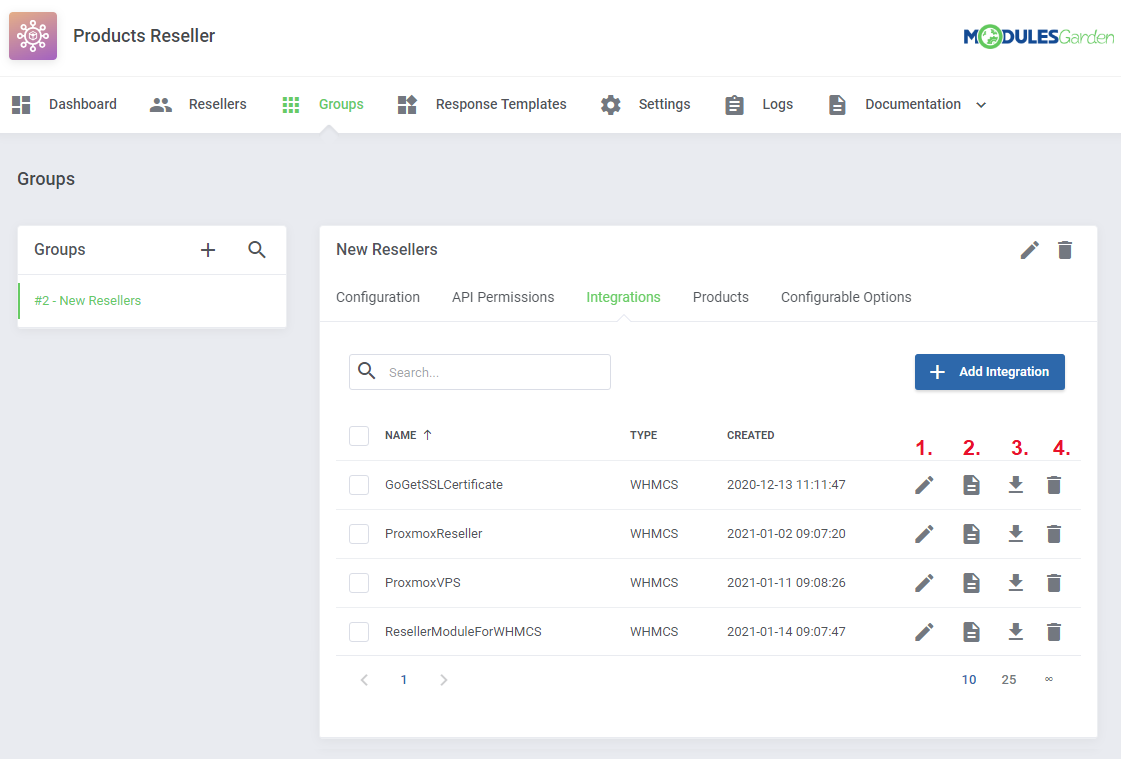Toggle the select-all checkbox in table header
The height and width of the screenshot is (759, 1121).
pyautogui.click(x=359, y=436)
